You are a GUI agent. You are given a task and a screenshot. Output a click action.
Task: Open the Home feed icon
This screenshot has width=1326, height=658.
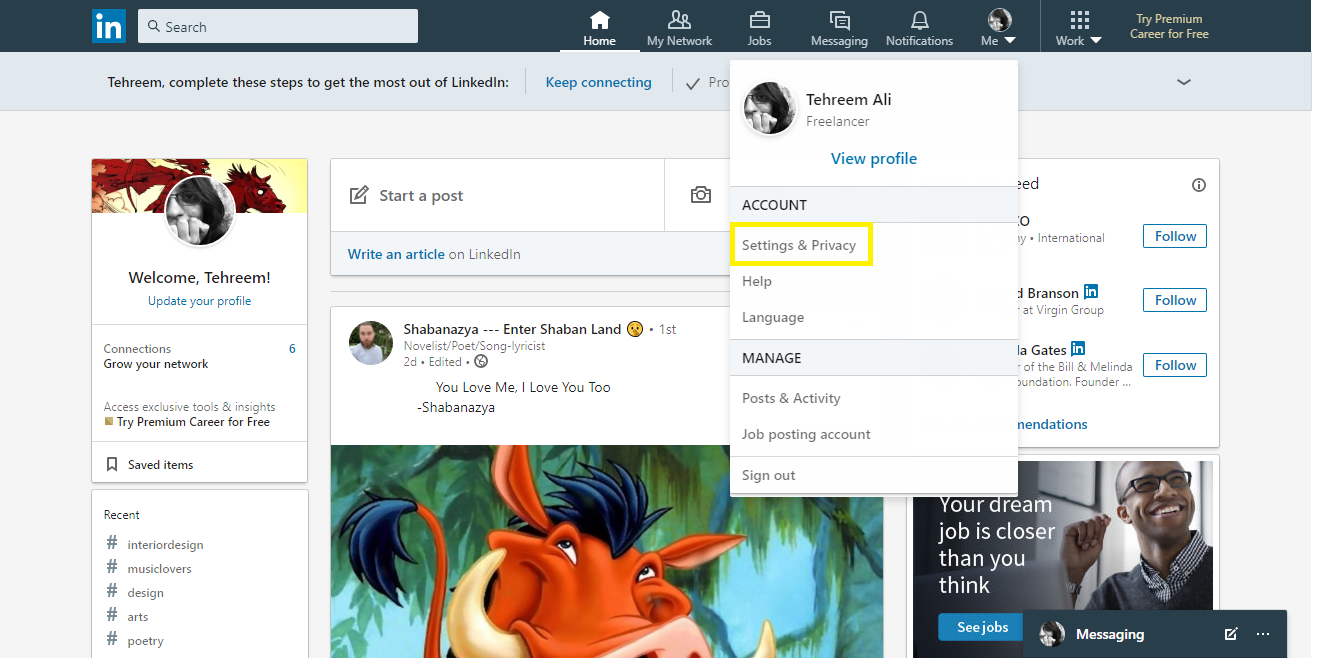(x=599, y=18)
